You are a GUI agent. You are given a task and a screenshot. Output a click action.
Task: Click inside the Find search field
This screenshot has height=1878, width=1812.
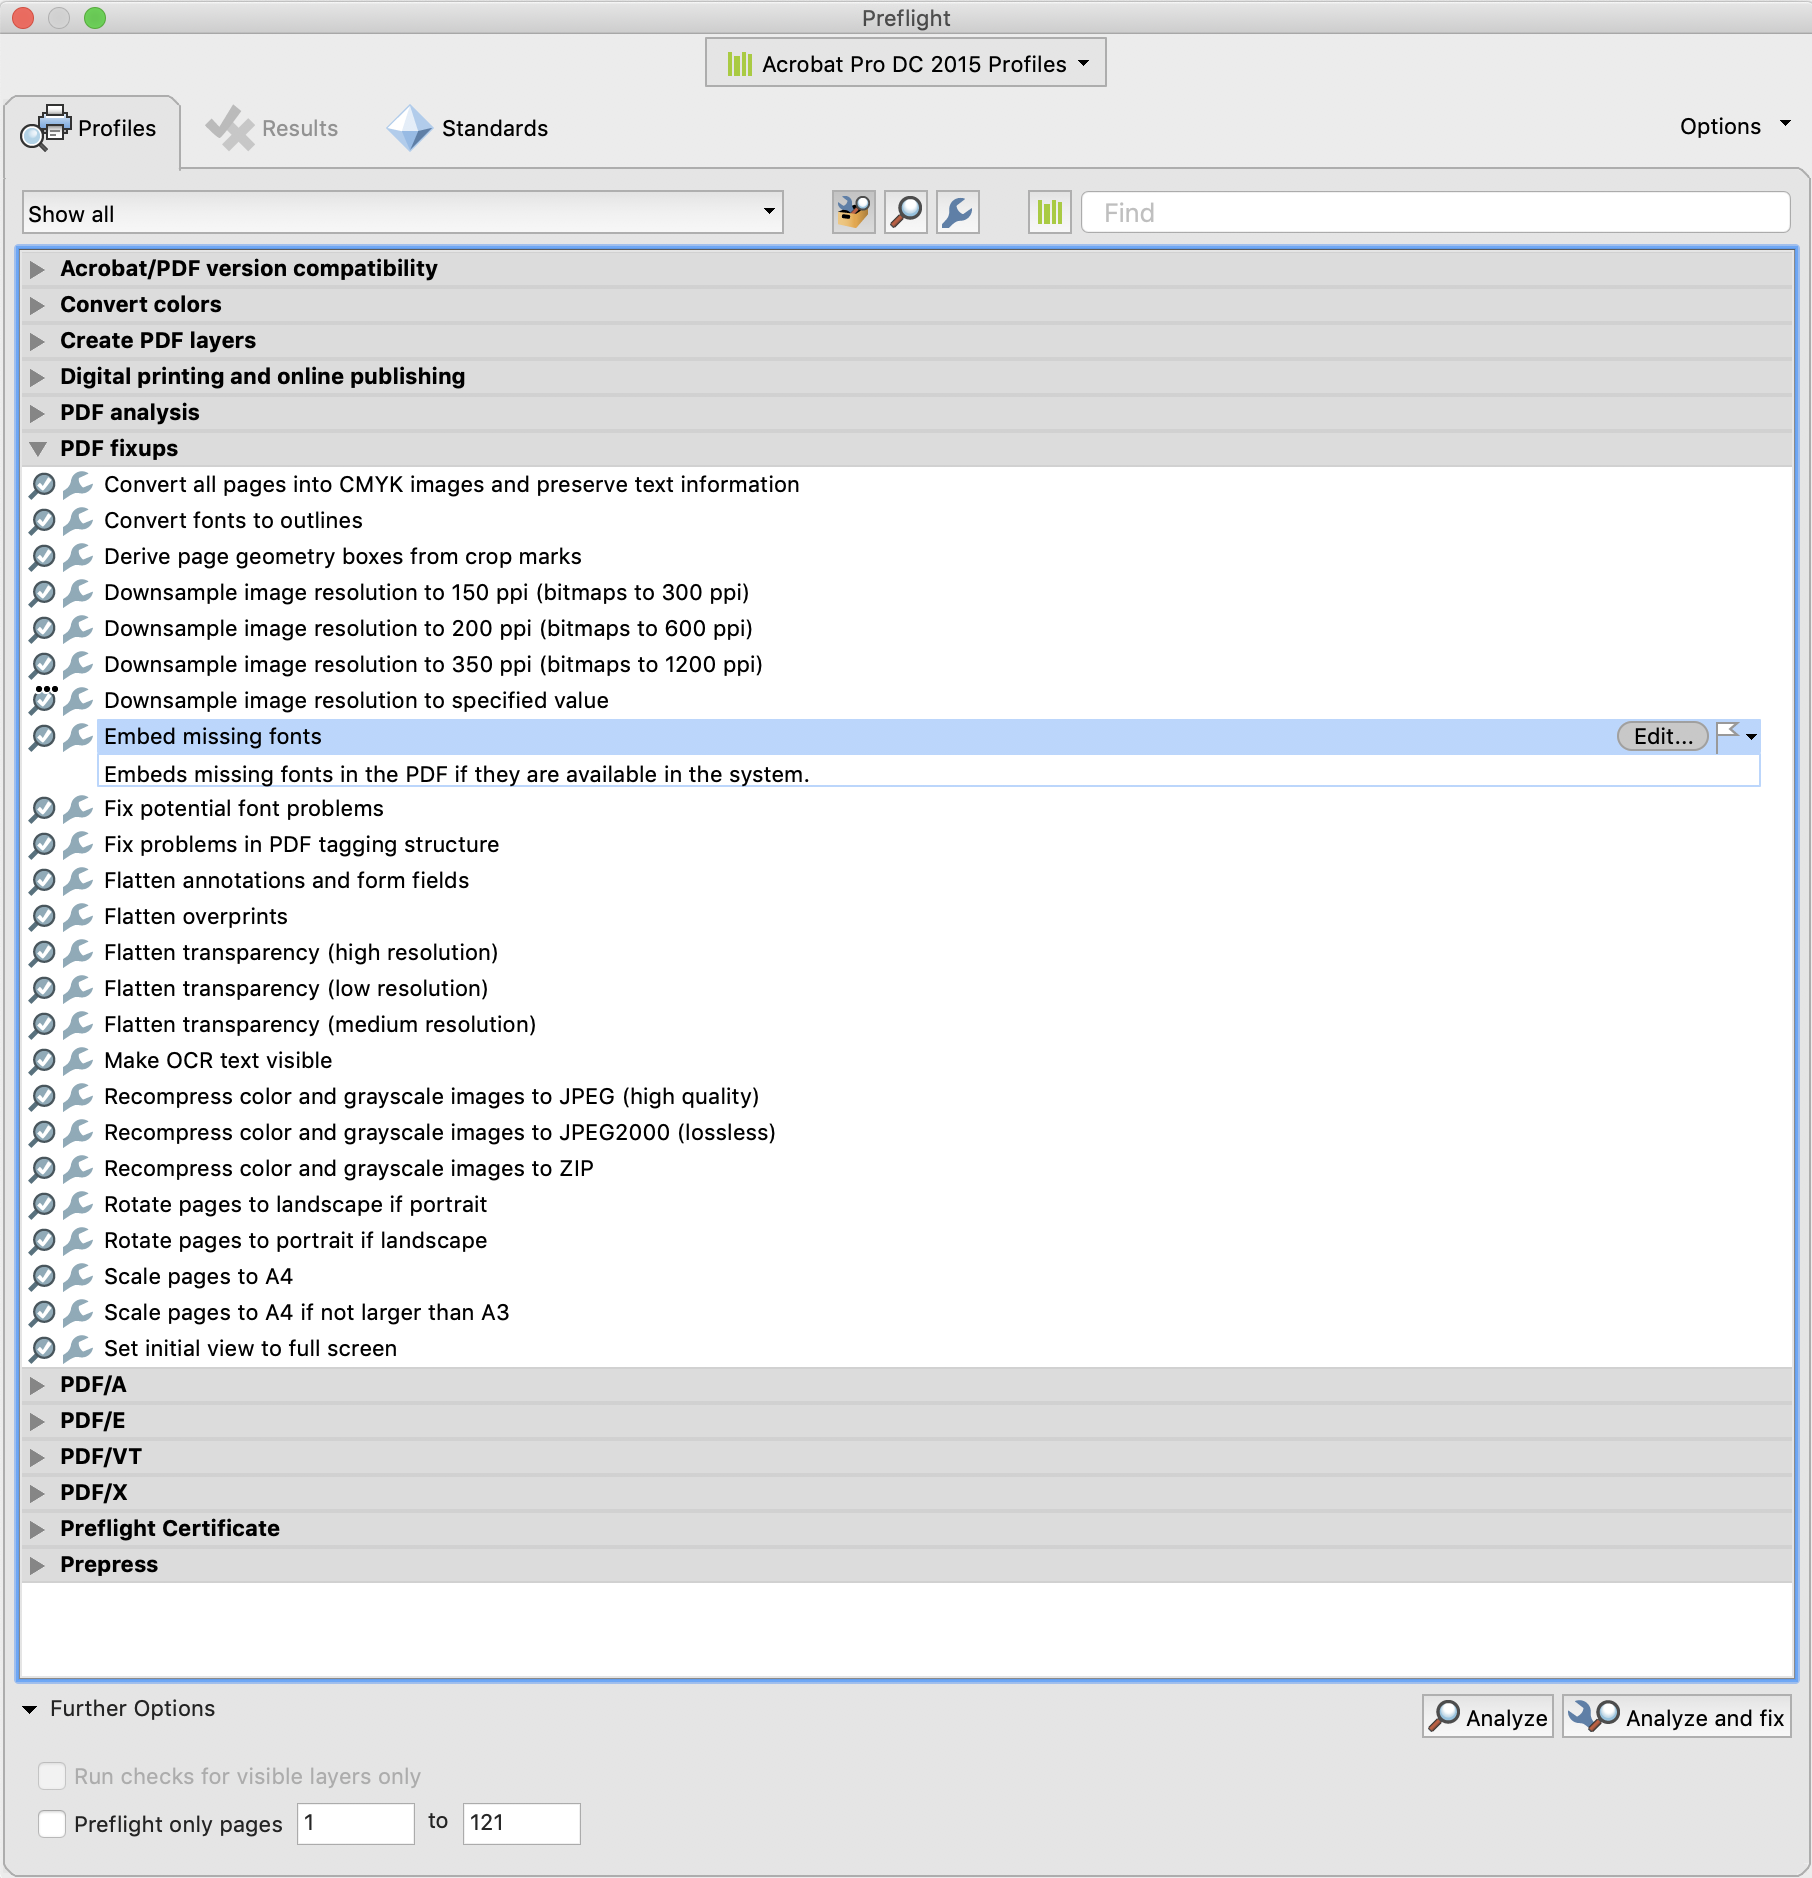pos(1400,212)
